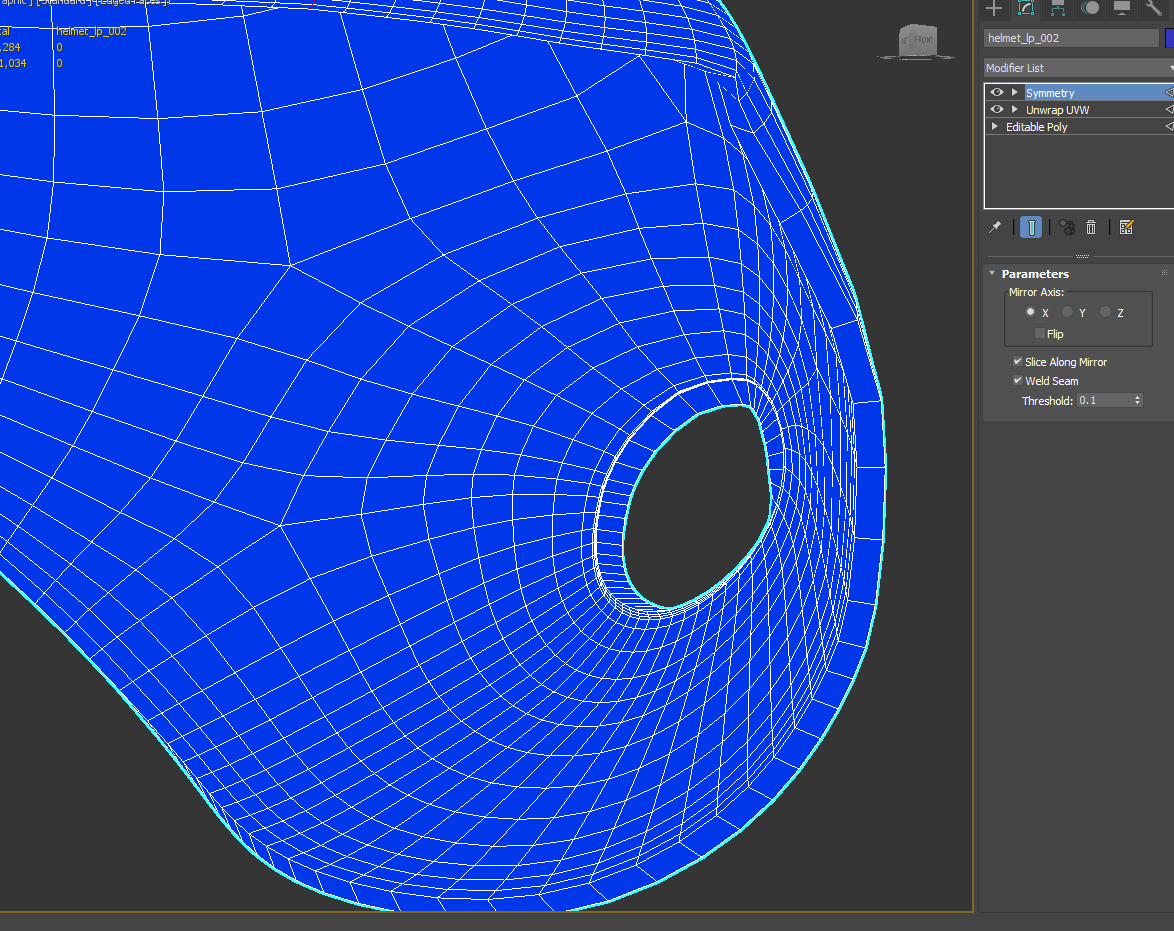
Task: Remove modifier with the trash icon
Action: point(1091,227)
